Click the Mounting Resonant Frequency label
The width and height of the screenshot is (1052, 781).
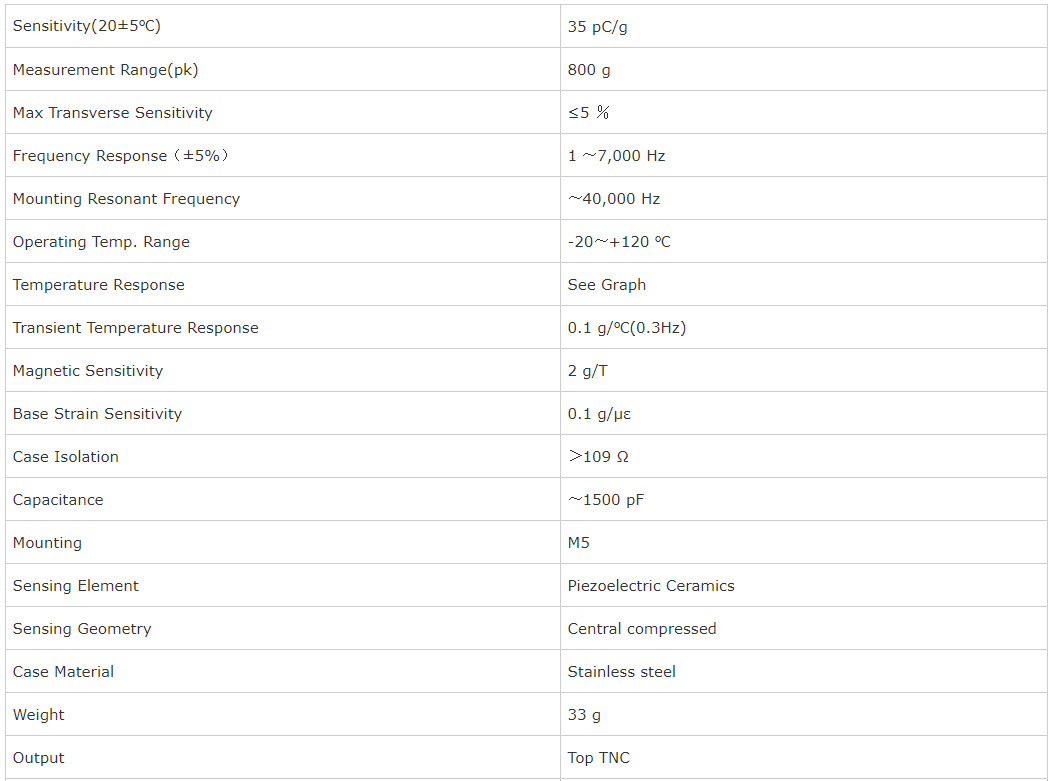click(126, 199)
